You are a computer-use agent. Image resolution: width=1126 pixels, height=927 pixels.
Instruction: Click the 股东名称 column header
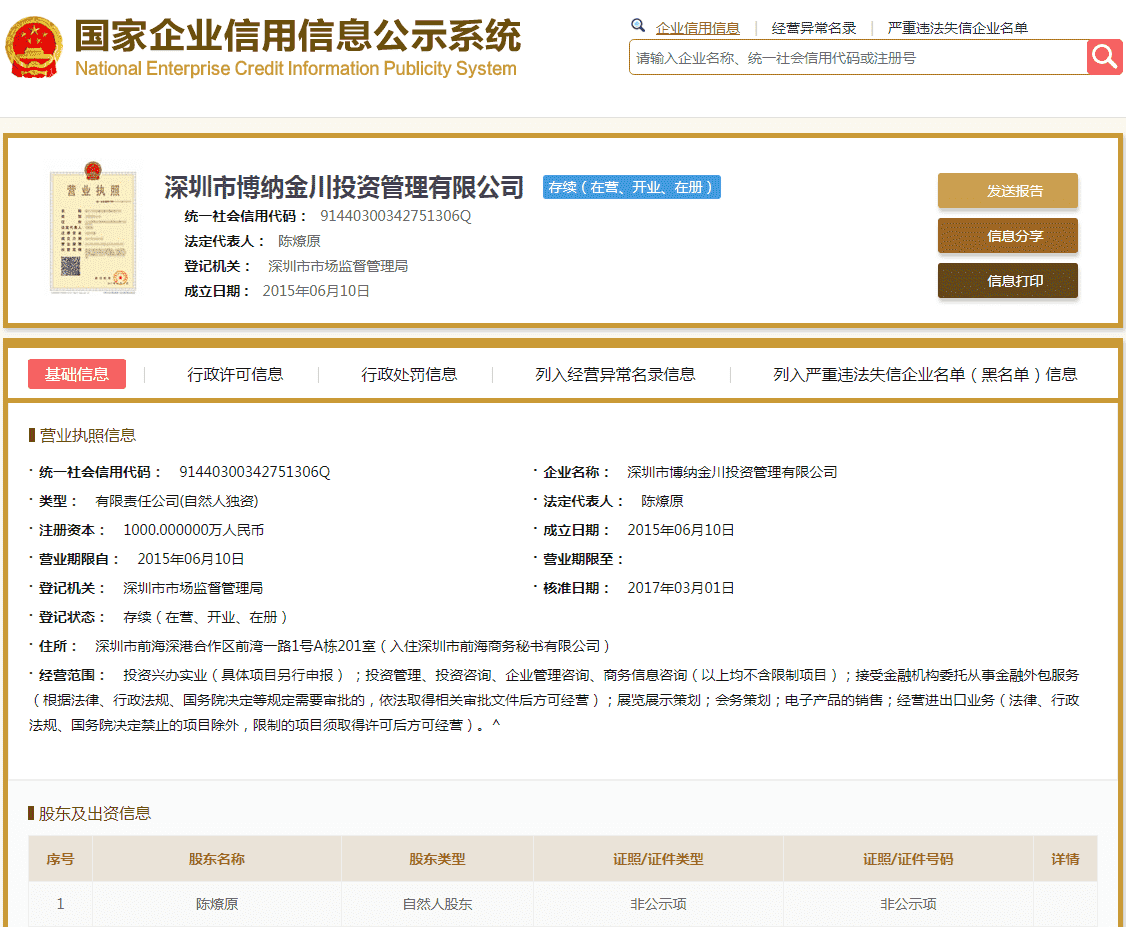[x=216, y=859]
